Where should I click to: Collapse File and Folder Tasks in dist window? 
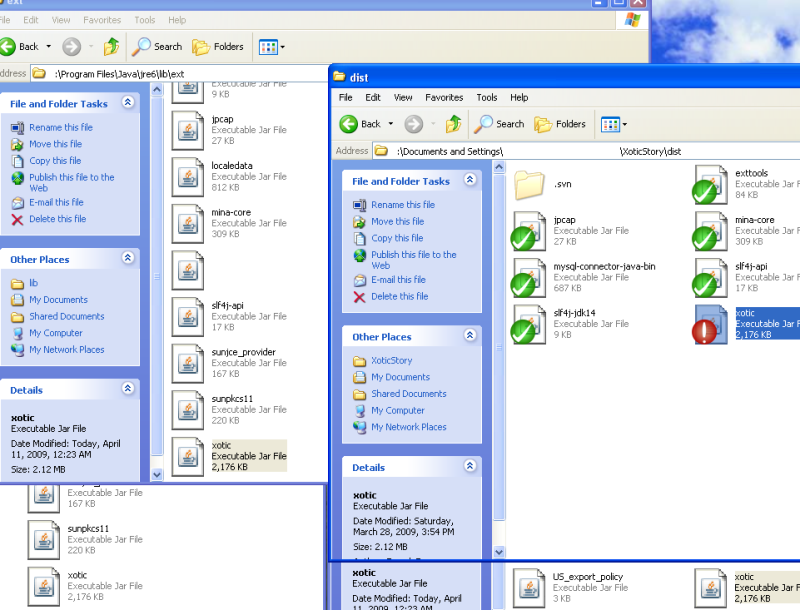[x=469, y=182]
